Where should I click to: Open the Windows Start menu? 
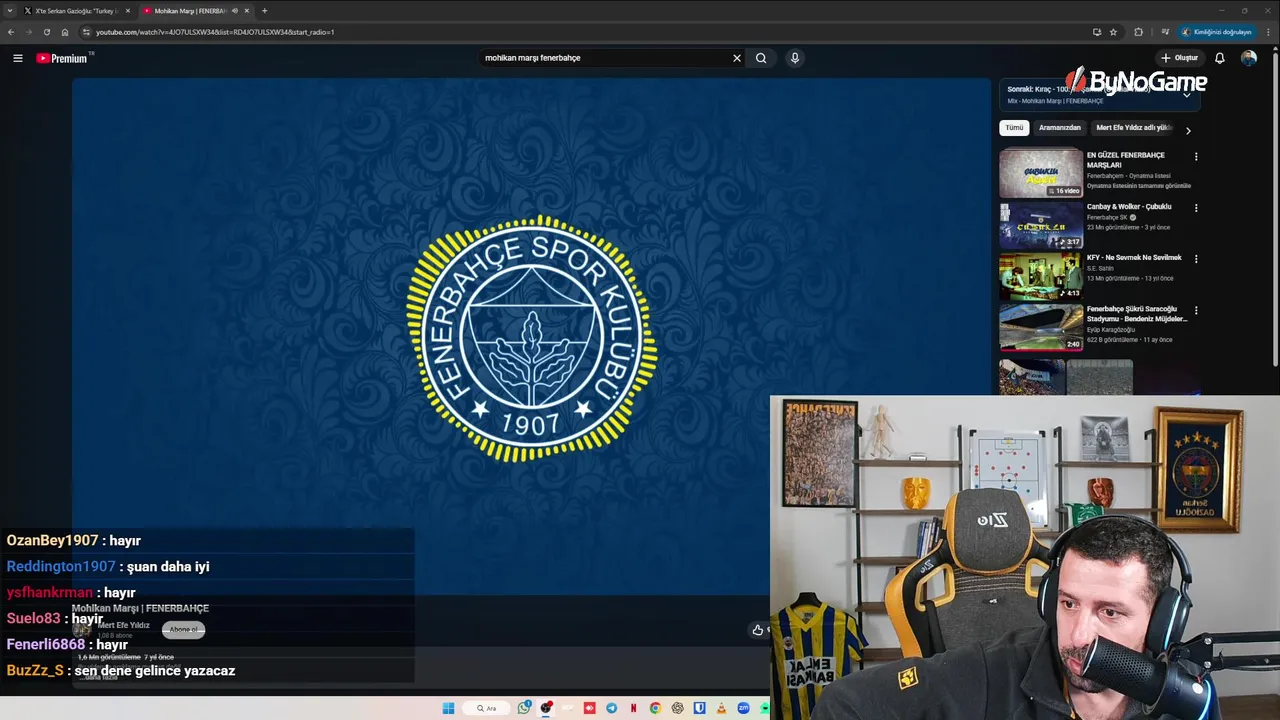coord(448,708)
